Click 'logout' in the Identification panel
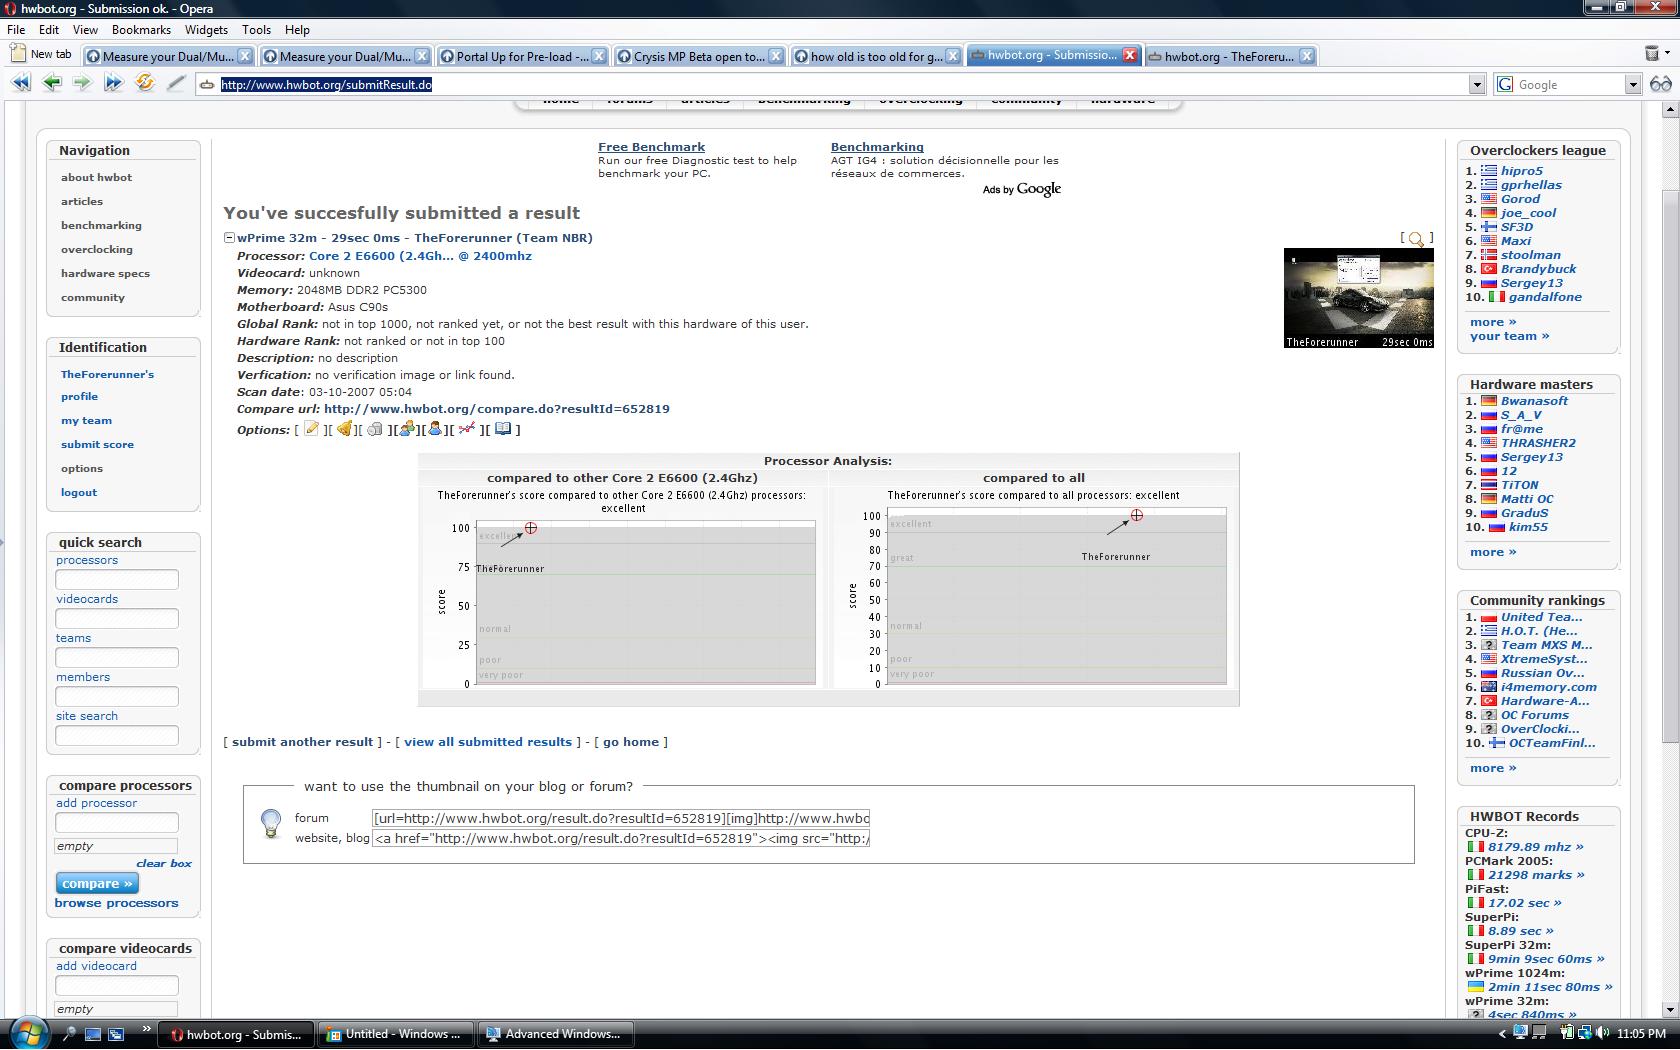 tap(79, 492)
